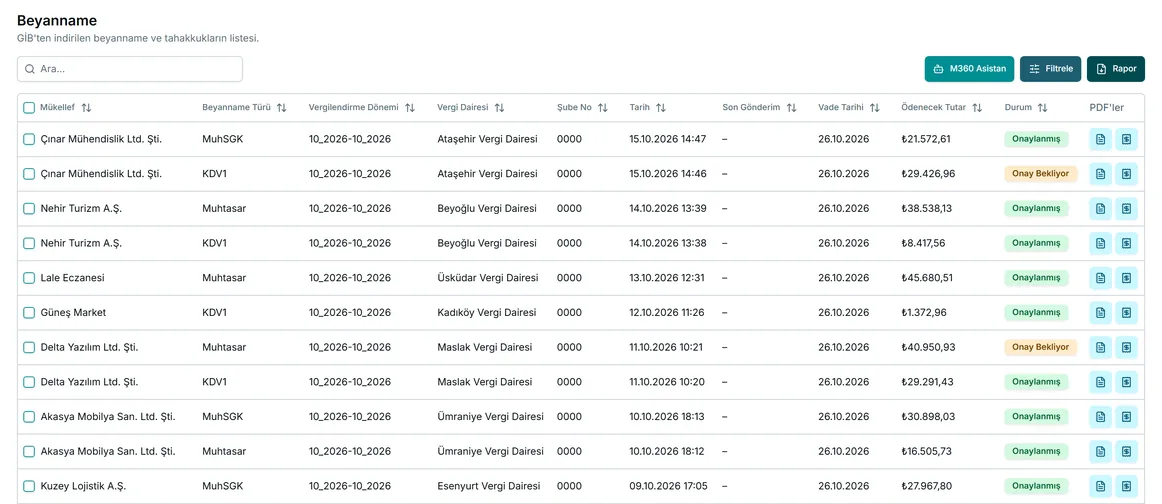Click Kadıköy Vergi Dairesi cell

tap(487, 313)
